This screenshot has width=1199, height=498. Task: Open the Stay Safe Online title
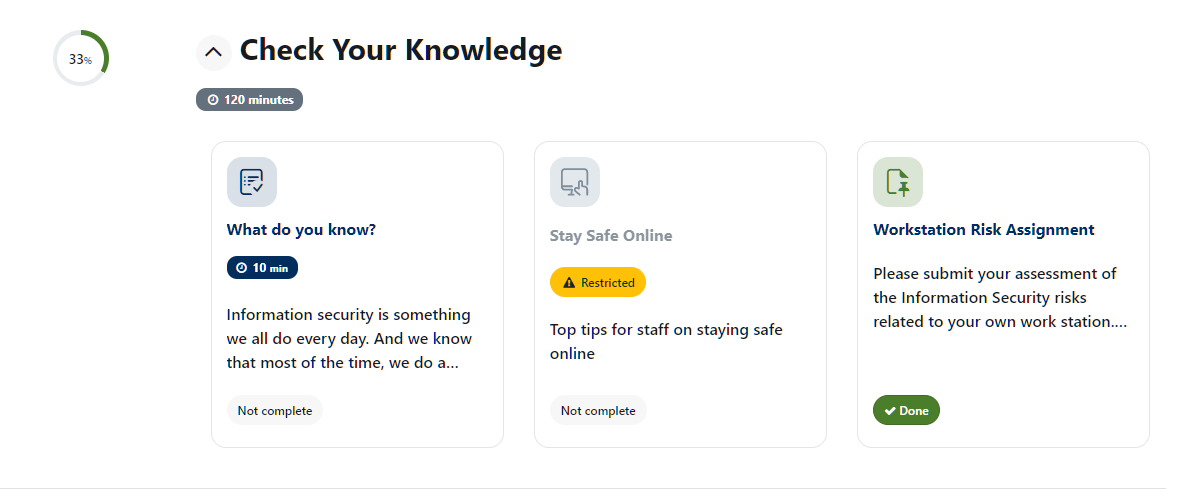[x=611, y=236]
